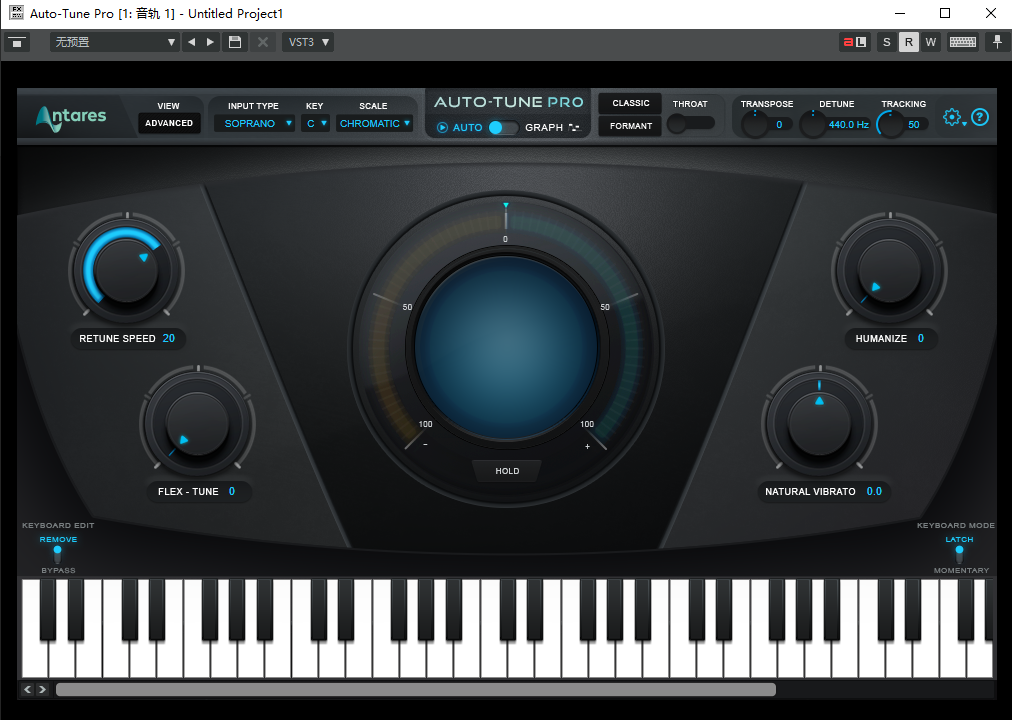Click Retune Speed value 20
Screen dimensions: 1012x720
pyautogui.click(x=169, y=338)
